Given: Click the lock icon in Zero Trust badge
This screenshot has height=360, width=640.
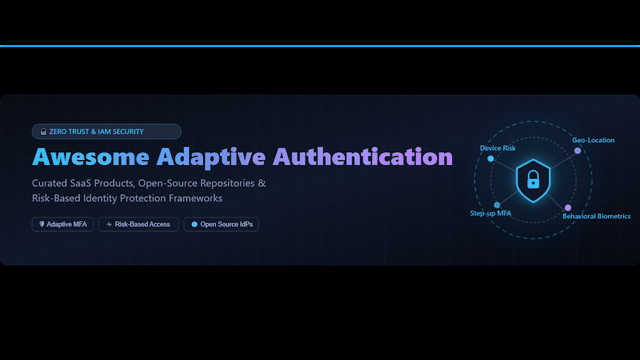Looking at the screenshot, I should tap(43, 131).
